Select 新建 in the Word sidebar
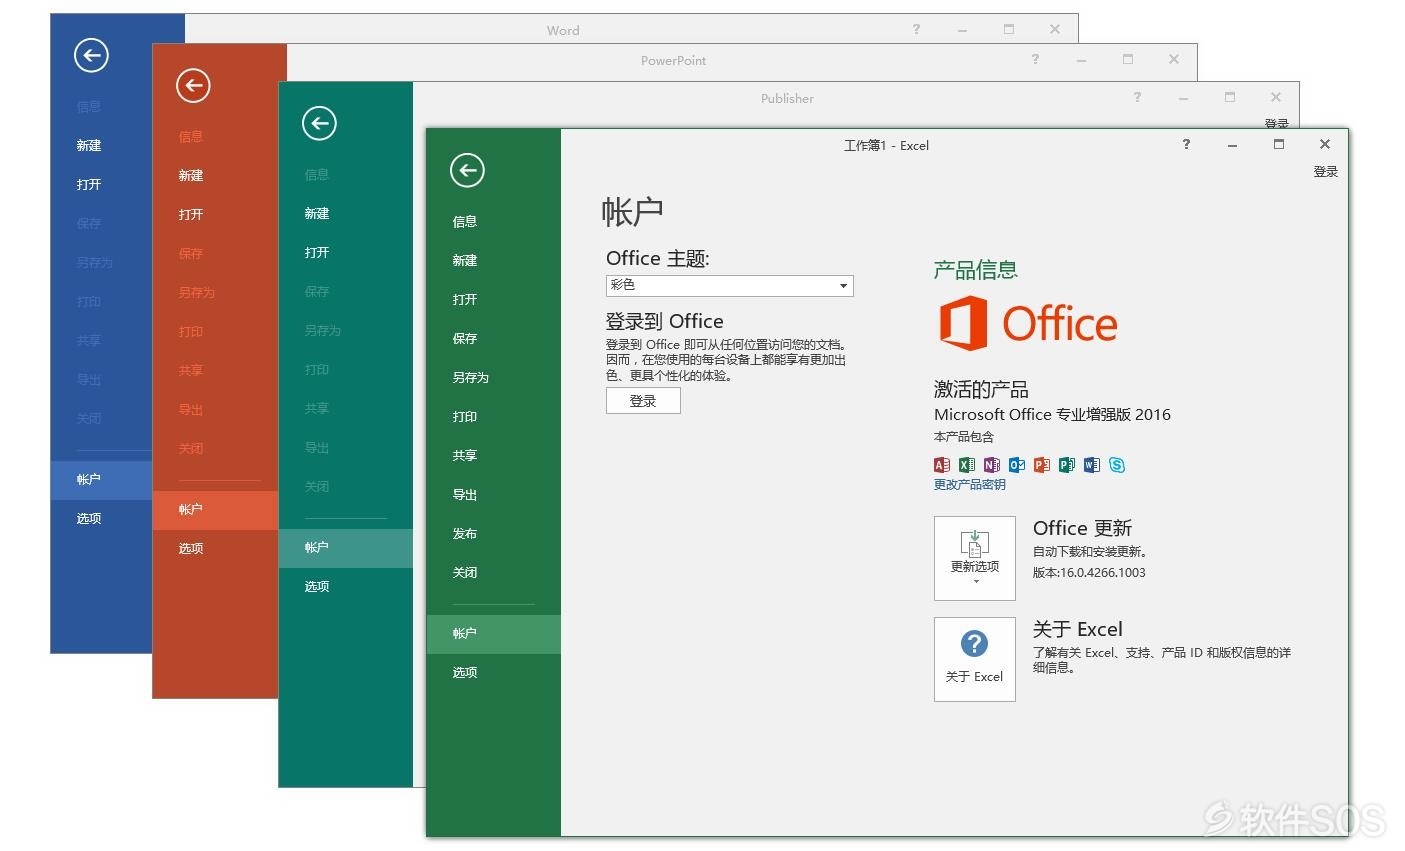Viewport: 1405px width, 851px height. tap(89, 146)
